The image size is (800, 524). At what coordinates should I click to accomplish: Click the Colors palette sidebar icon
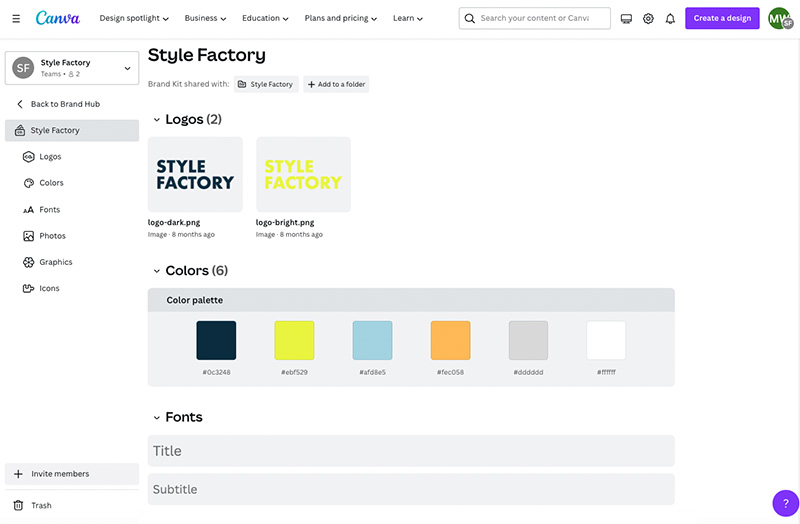click(x=29, y=183)
